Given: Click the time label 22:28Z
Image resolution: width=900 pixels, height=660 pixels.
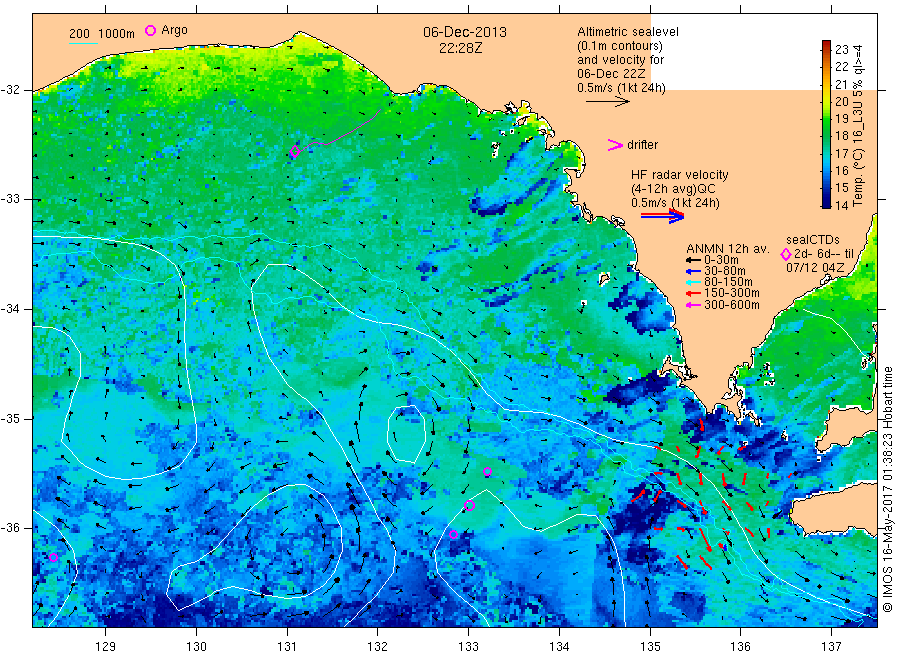Looking at the screenshot, I should point(460,48).
